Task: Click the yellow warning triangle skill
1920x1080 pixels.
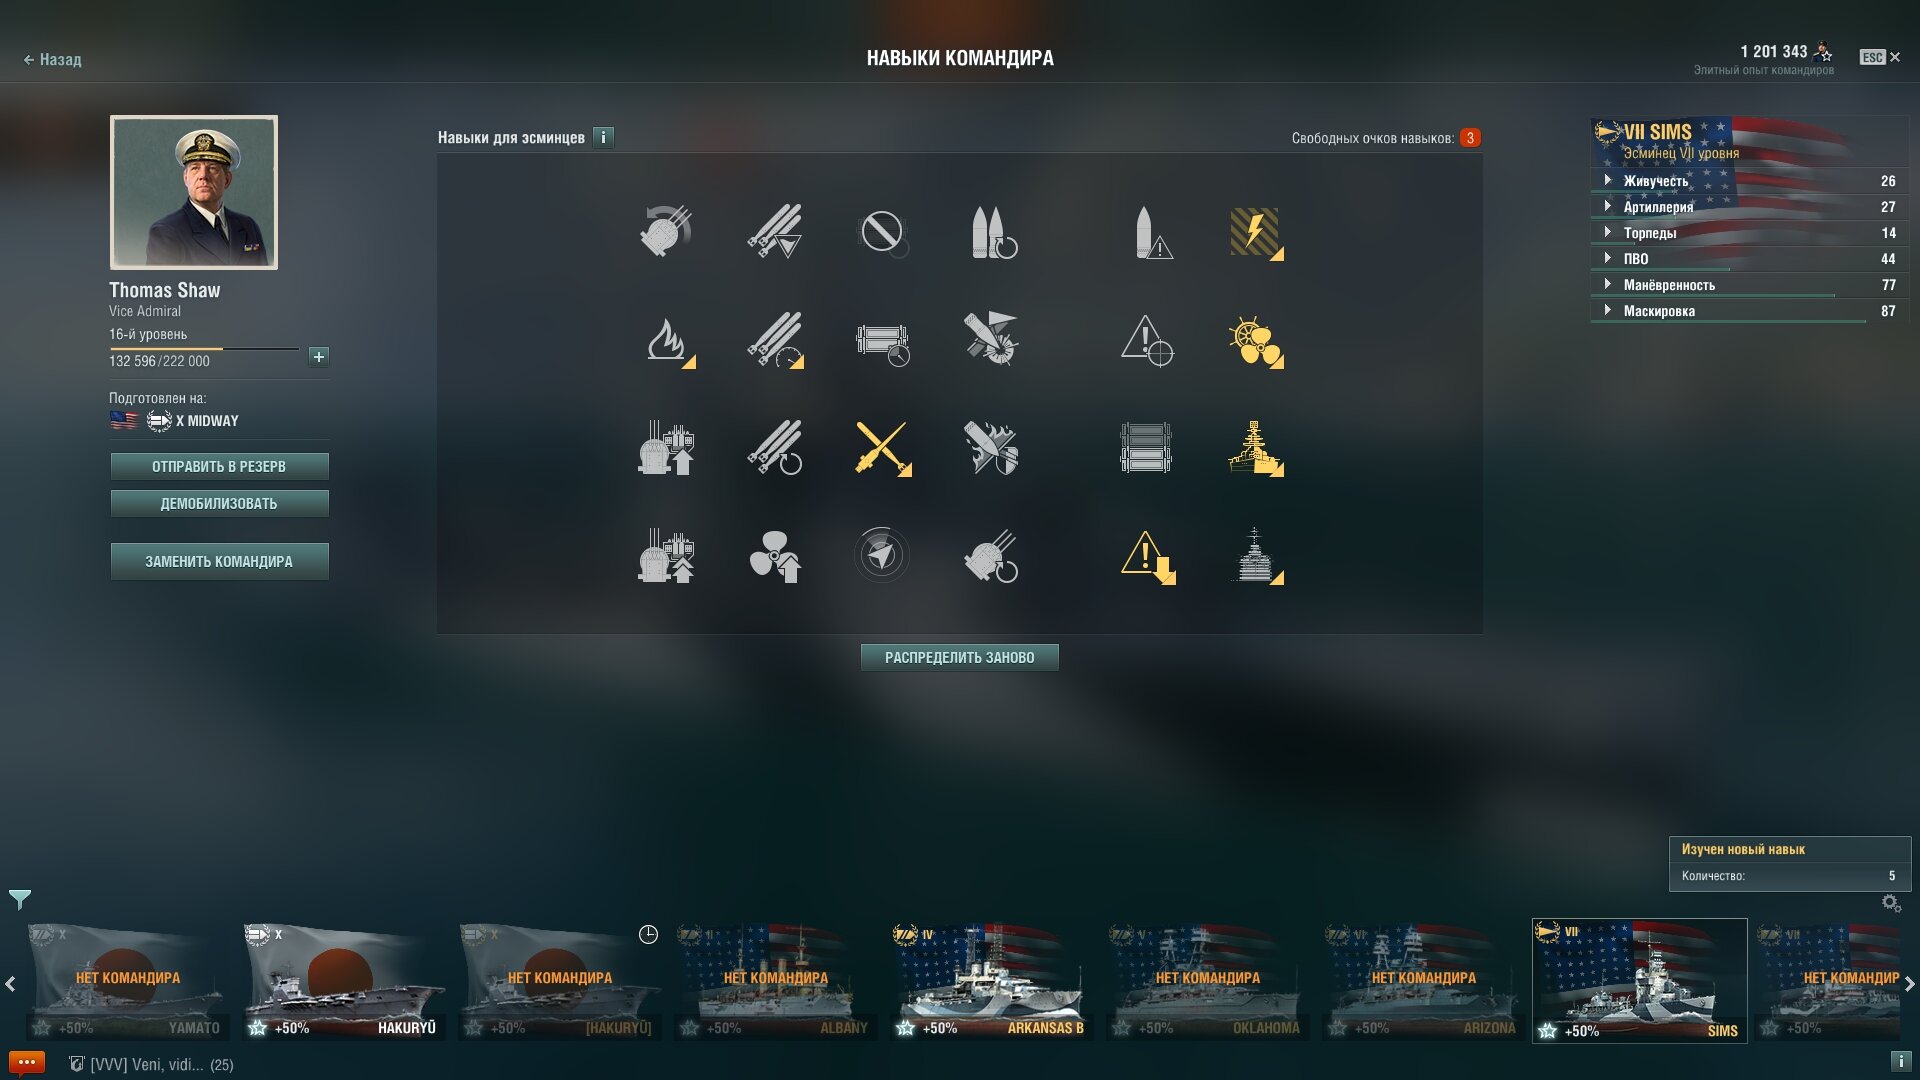Action: click(1146, 556)
